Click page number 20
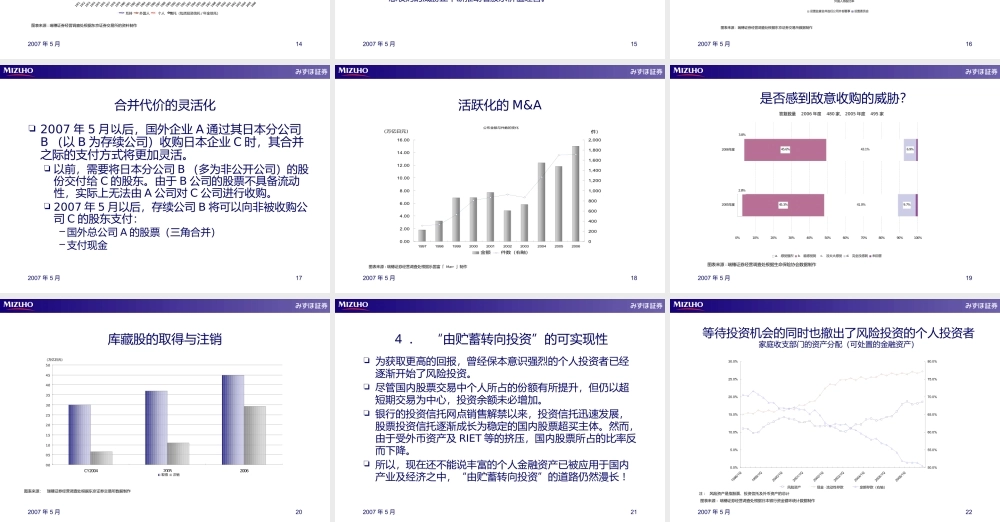Image resolution: width=1000 pixels, height=522 pixels. pos(298,512)
